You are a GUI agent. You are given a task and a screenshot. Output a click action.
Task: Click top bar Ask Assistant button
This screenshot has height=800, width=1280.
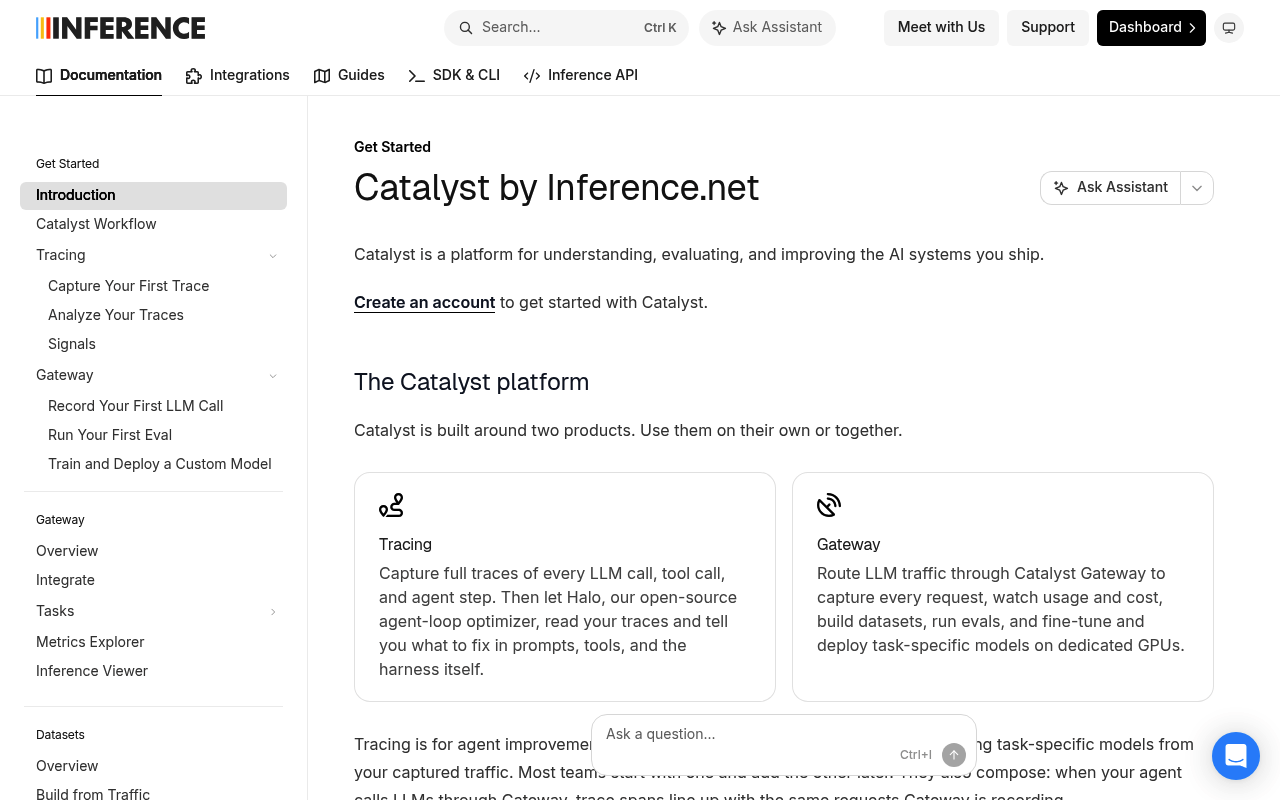[767, 28]
